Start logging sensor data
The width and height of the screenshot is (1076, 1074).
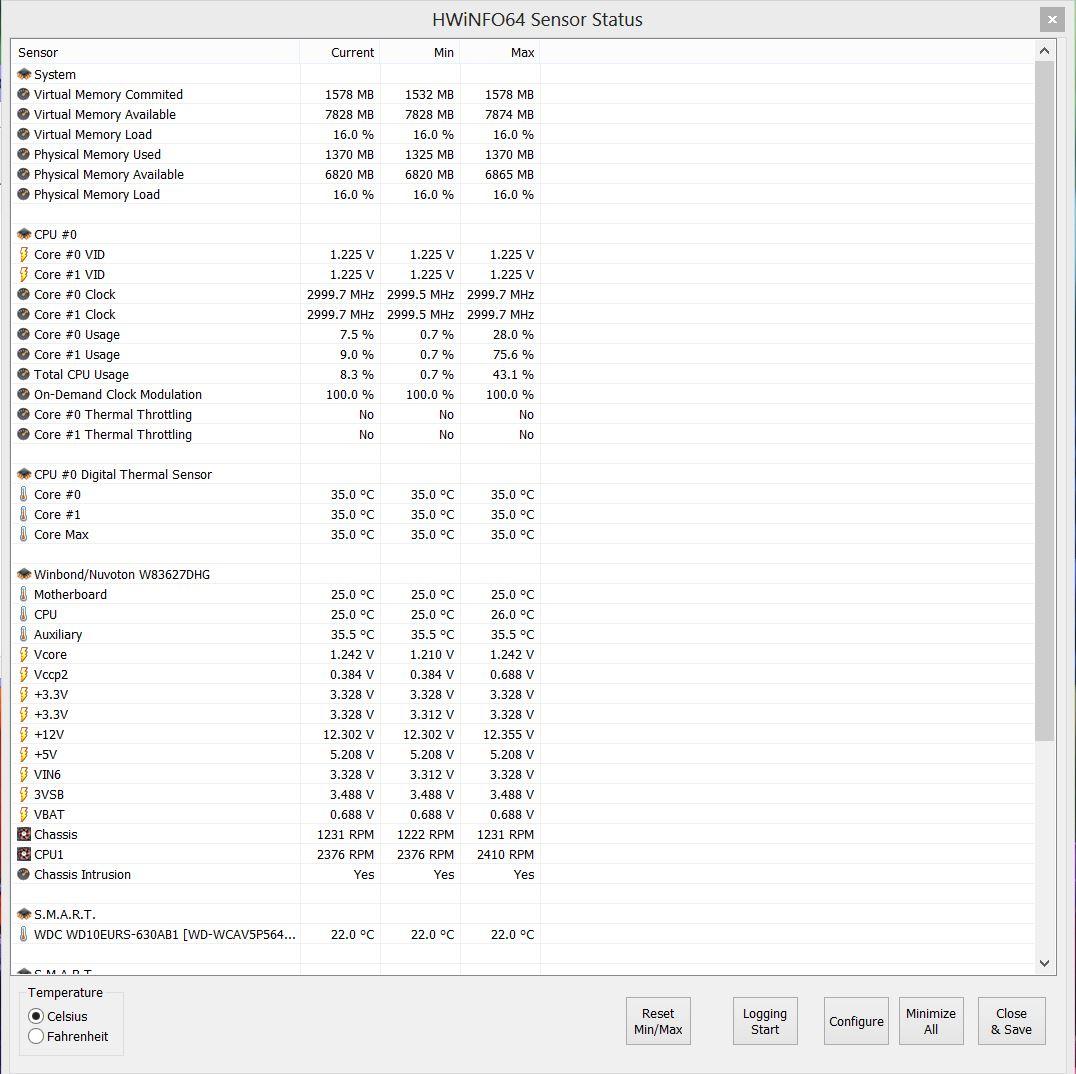tap(765, 1021)
